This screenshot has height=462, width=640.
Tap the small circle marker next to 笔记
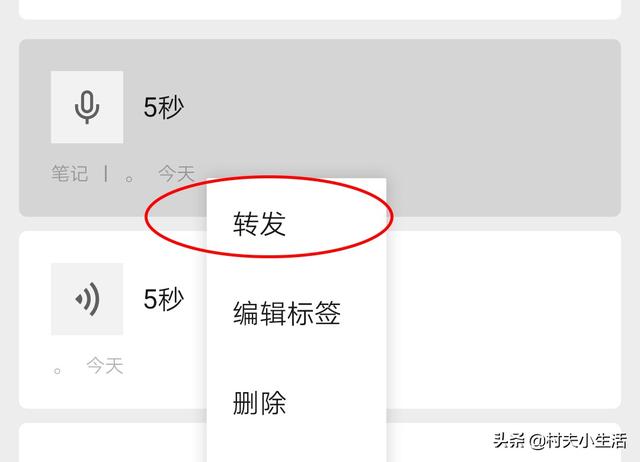(x=129, y=178)
